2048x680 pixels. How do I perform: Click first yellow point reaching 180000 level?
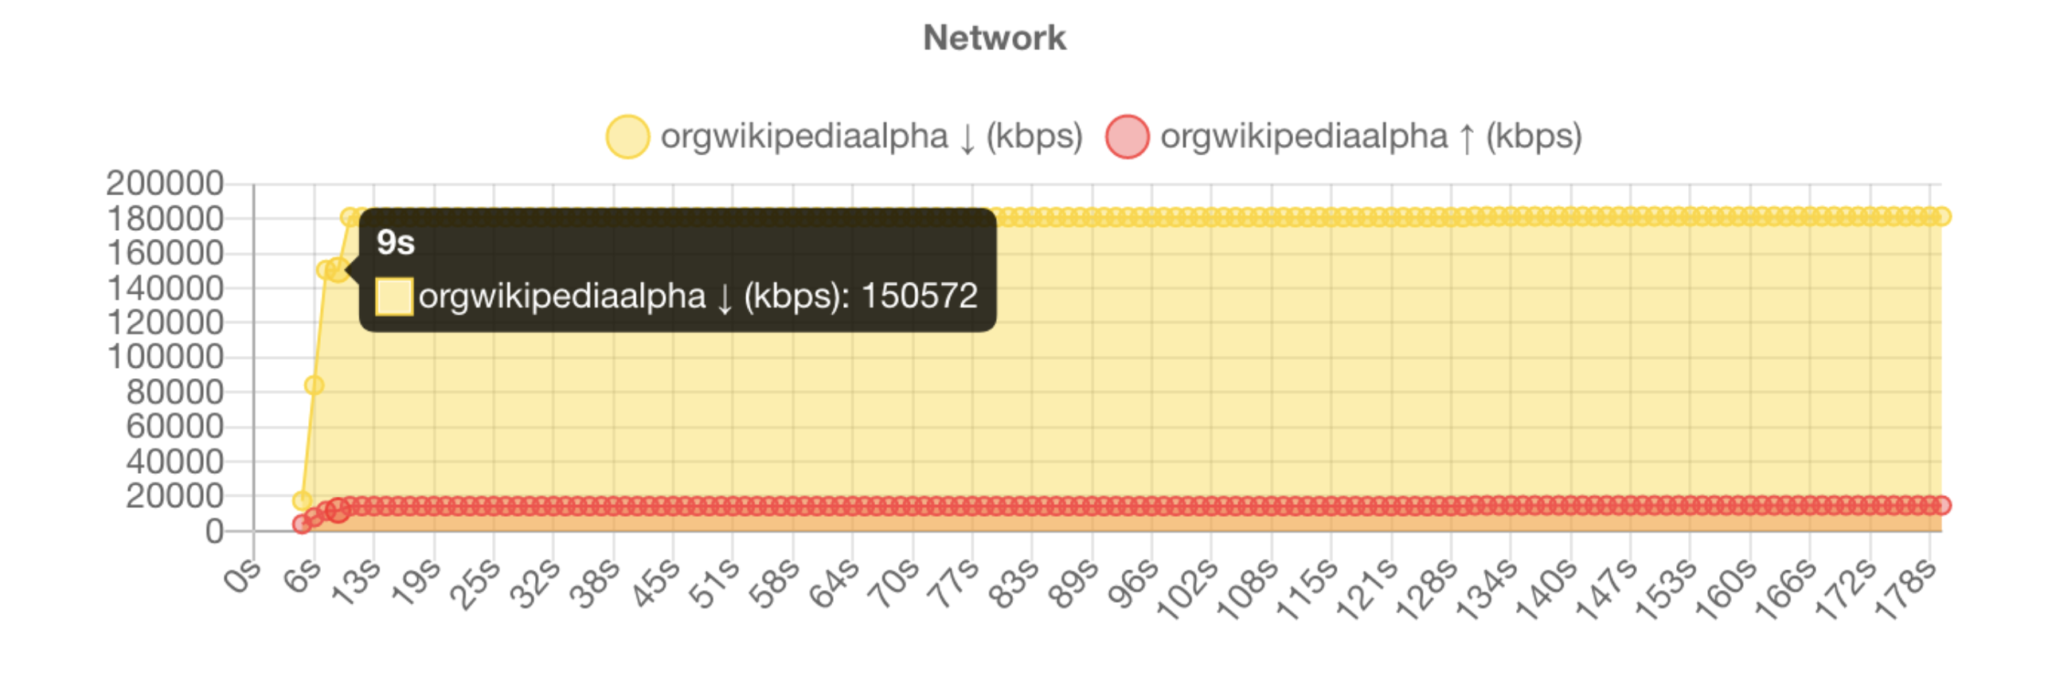[350, 217]
